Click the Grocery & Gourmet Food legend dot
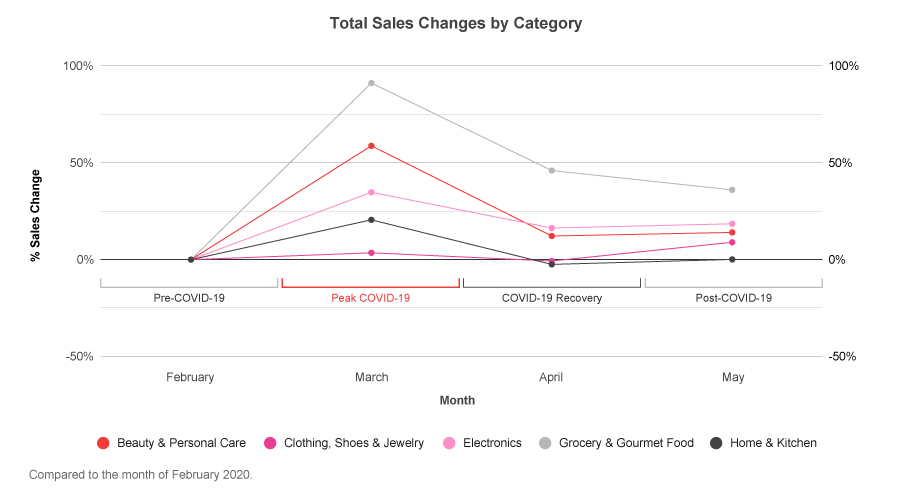907x489 pixels. [545, 443]
